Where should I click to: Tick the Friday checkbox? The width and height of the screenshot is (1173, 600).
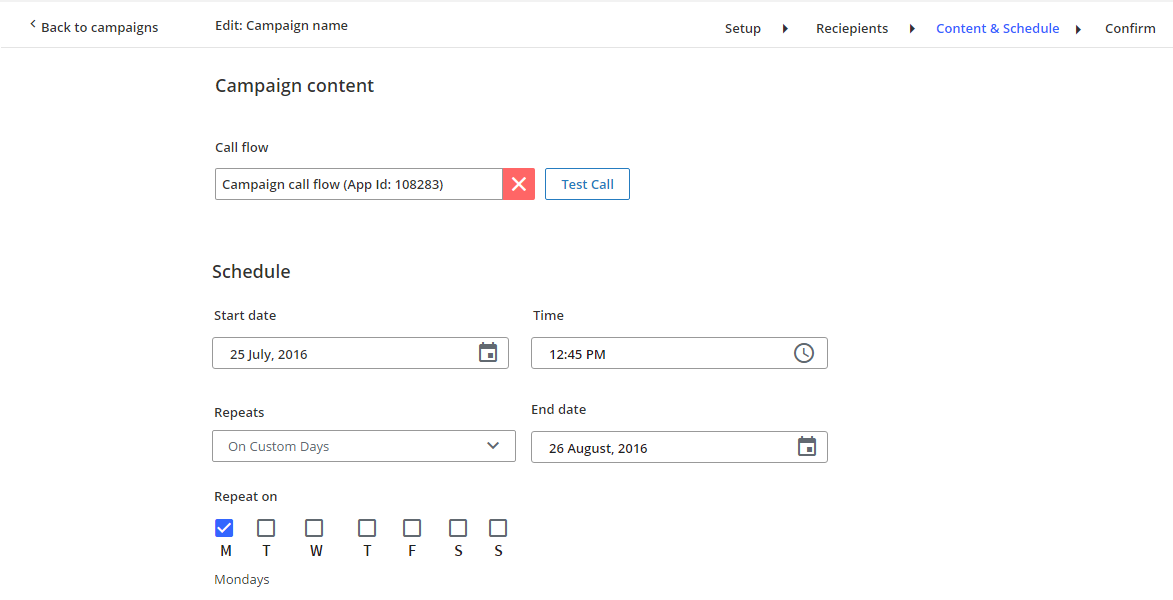[412, 528]
